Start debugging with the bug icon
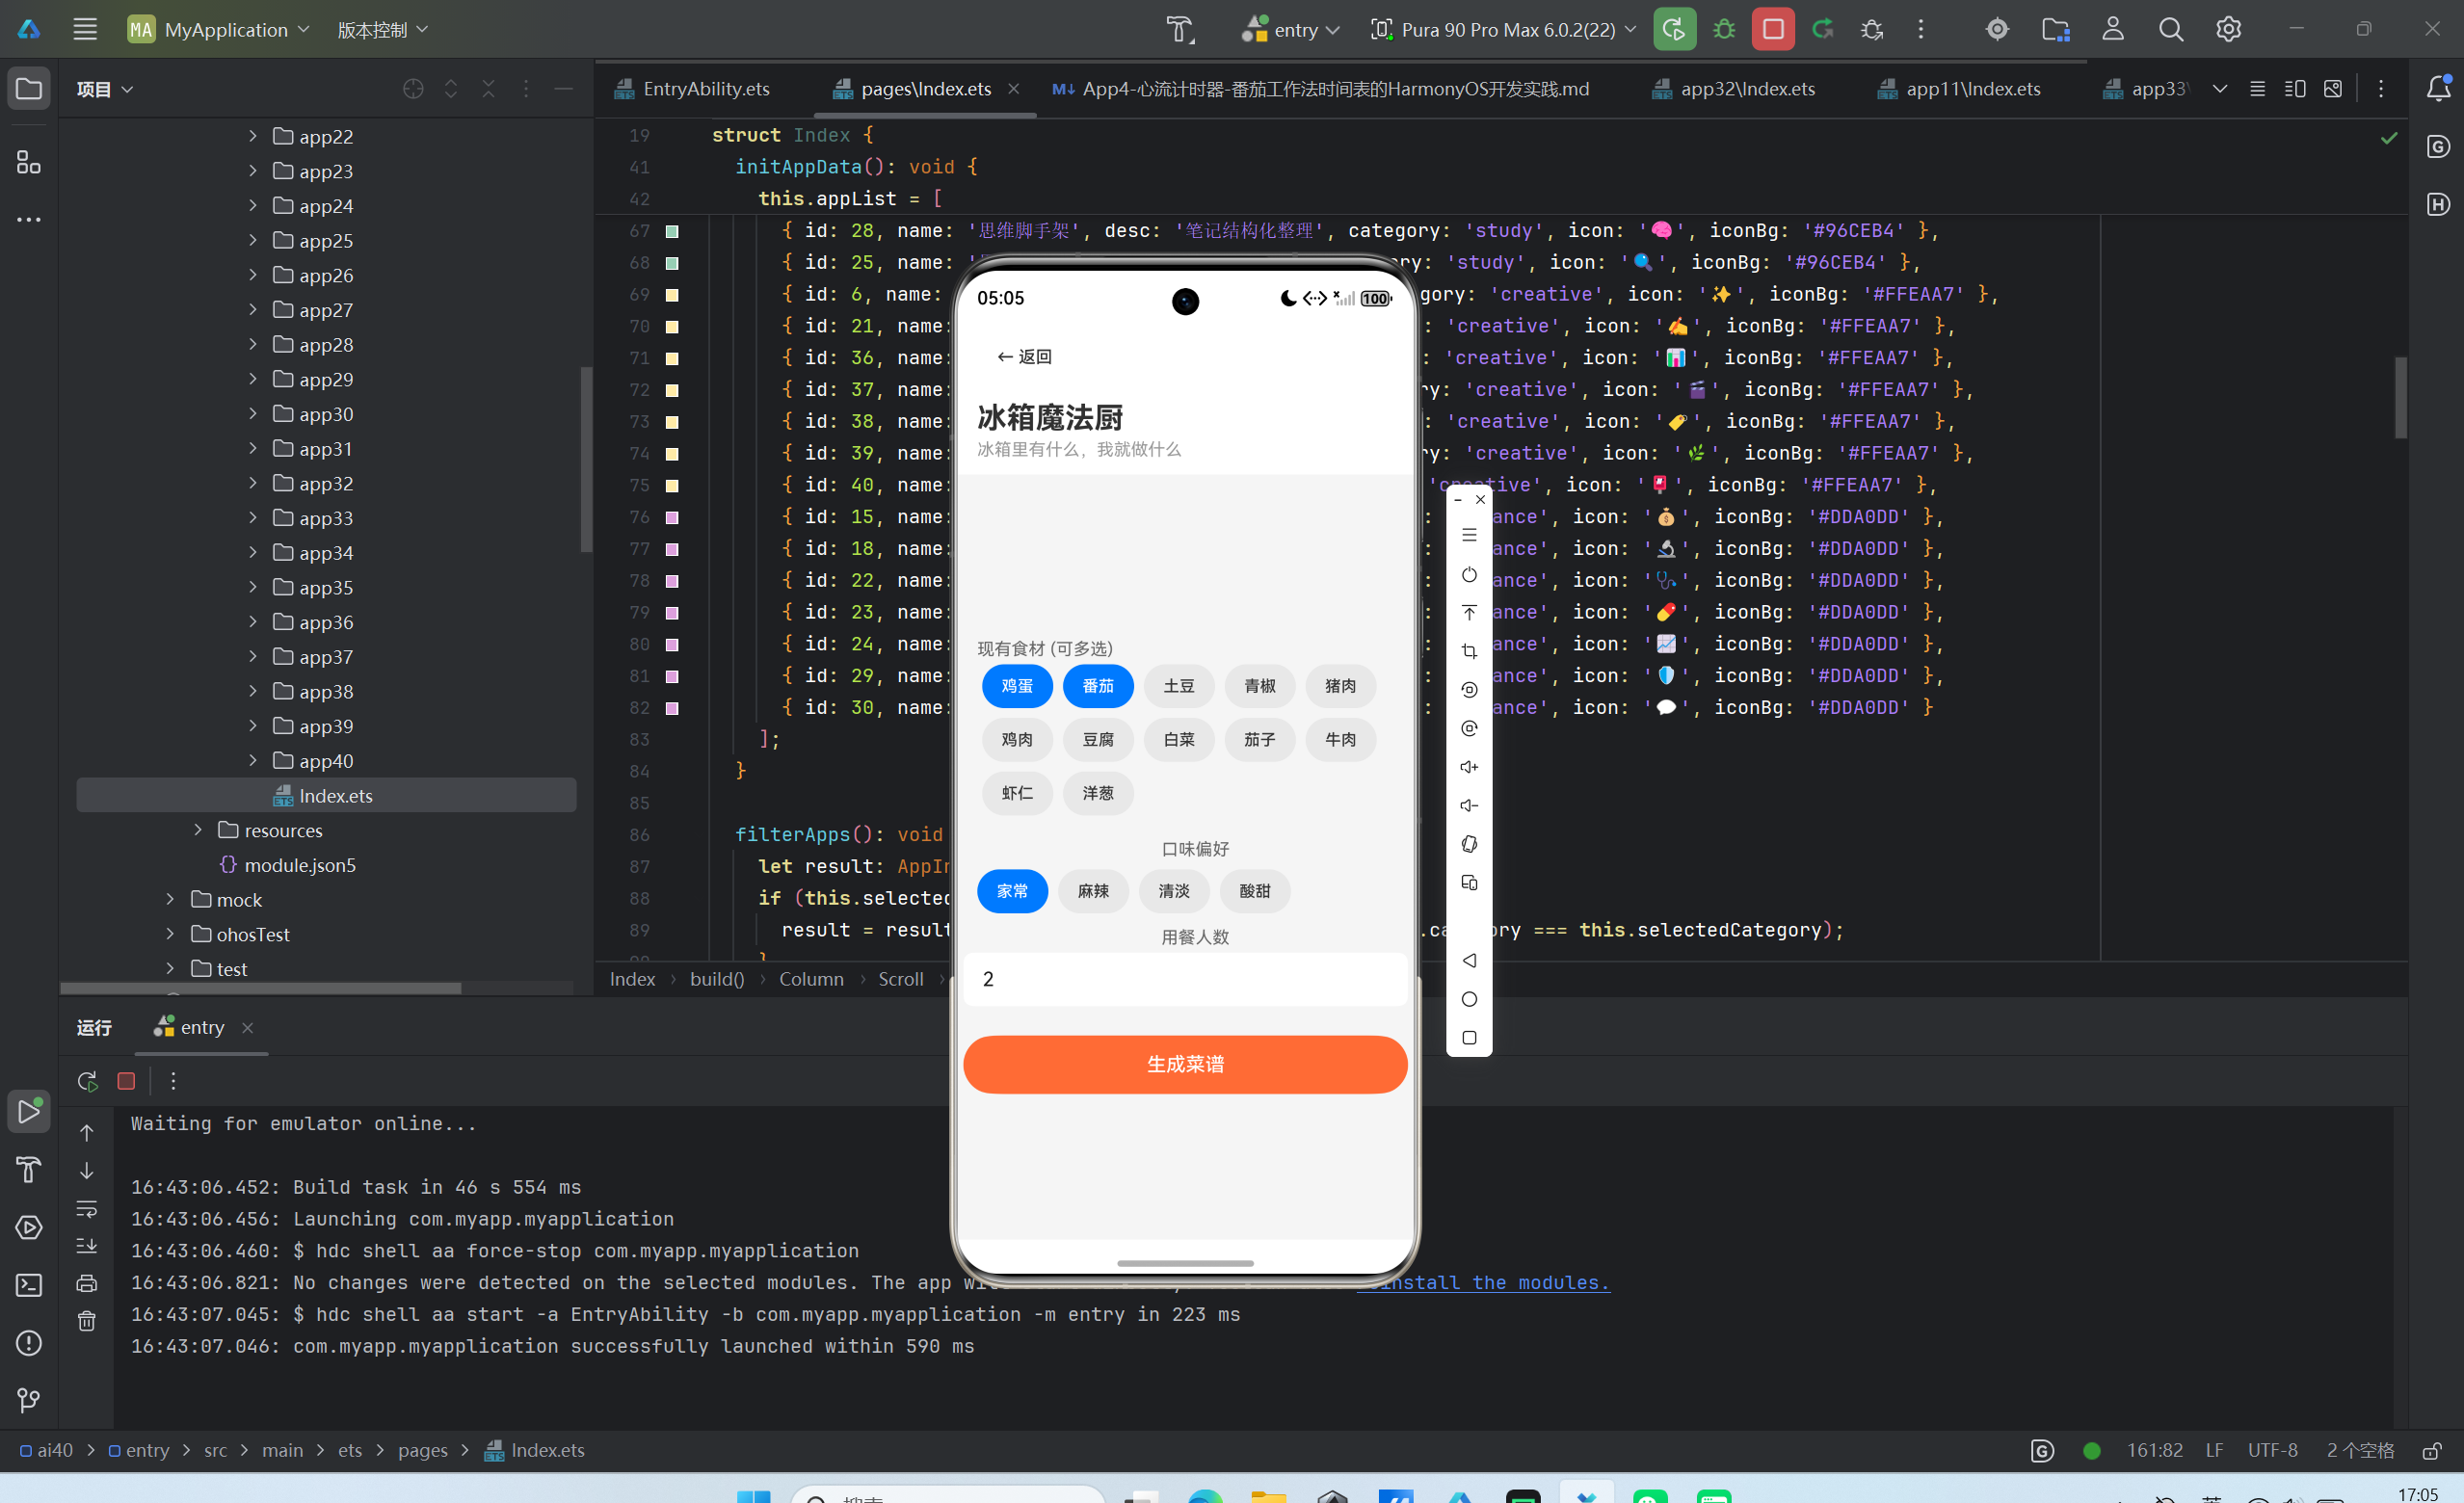Screen dimensions: 2464x1503 (1724, 29)
